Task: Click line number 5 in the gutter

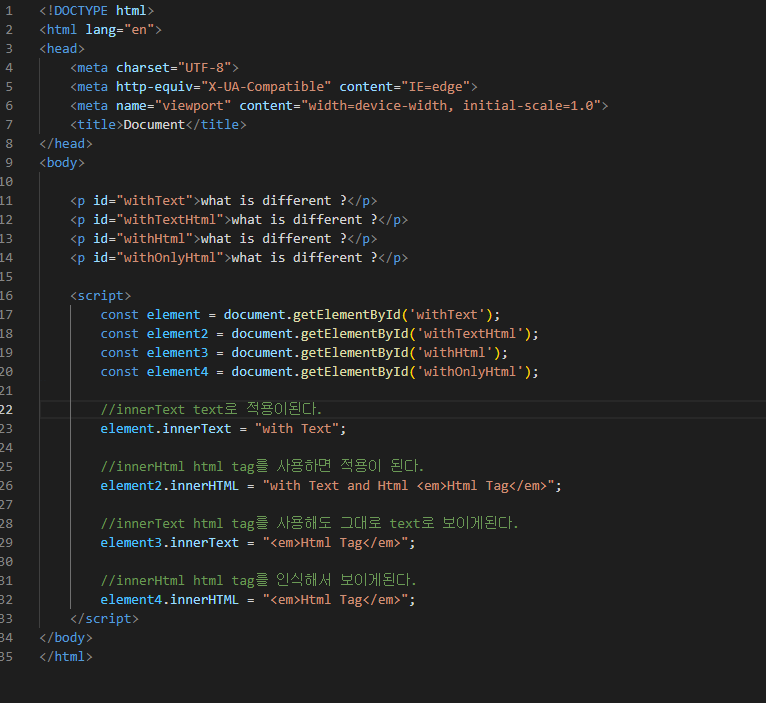Action: click(9, 87)
